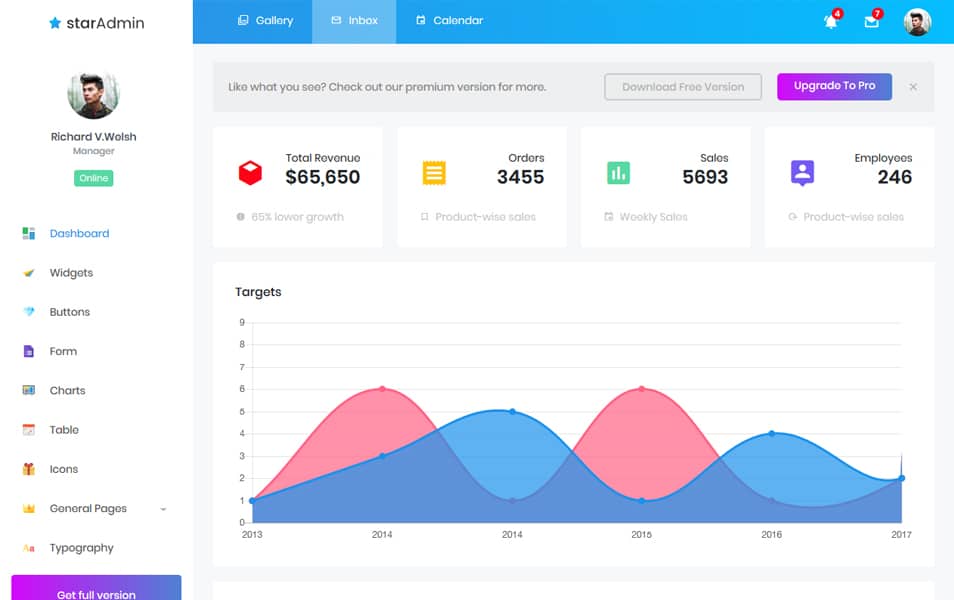Click the yellow Orders list icon
This screenshot has width=954, height=600.
433,170
